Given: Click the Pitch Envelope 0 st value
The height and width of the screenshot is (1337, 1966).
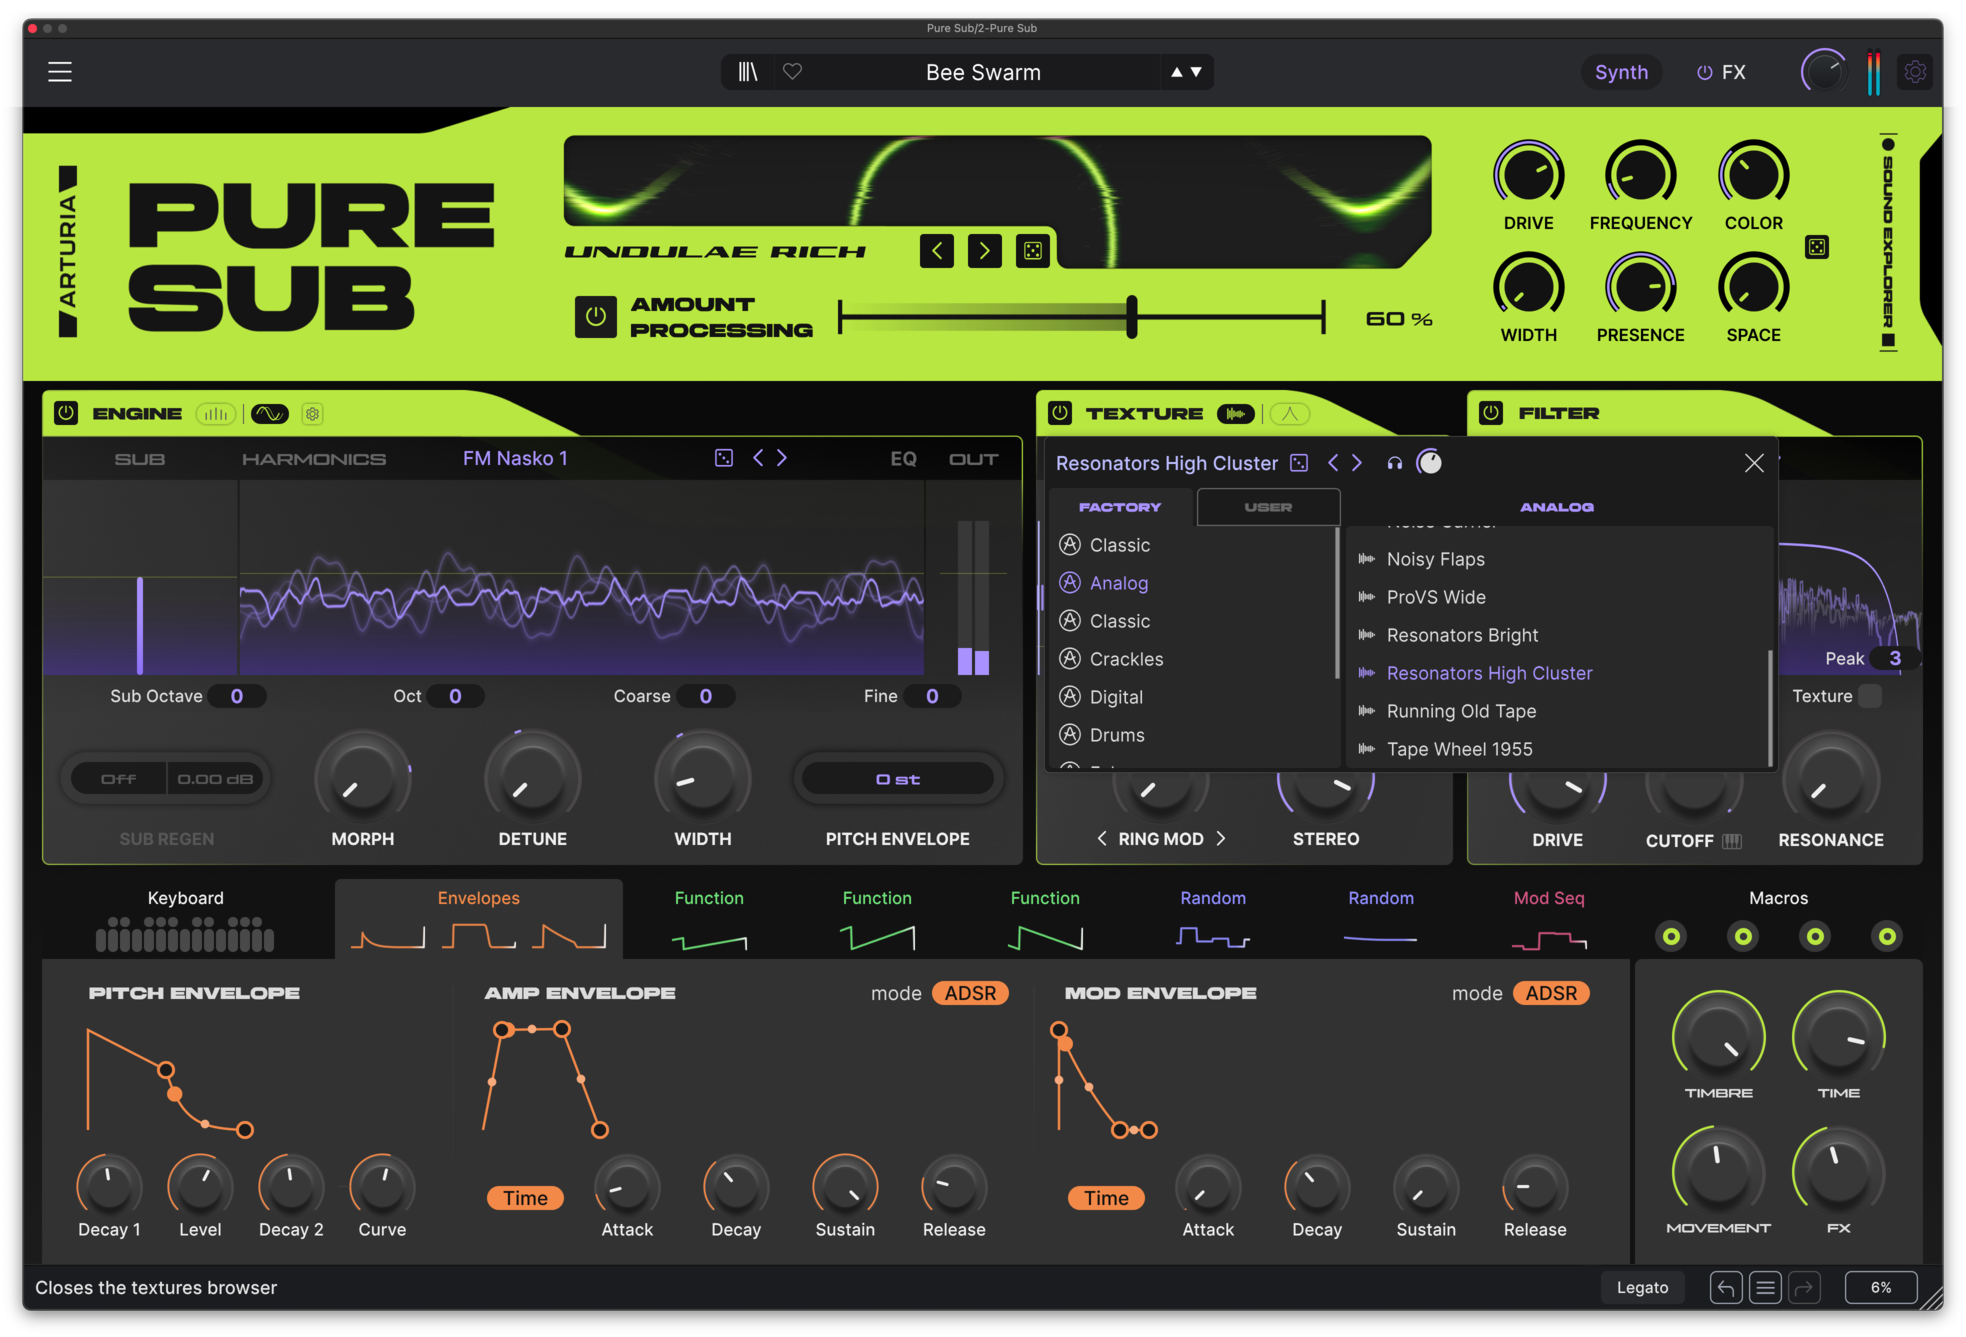Looking at the screenshot, I should pos(898,779).
